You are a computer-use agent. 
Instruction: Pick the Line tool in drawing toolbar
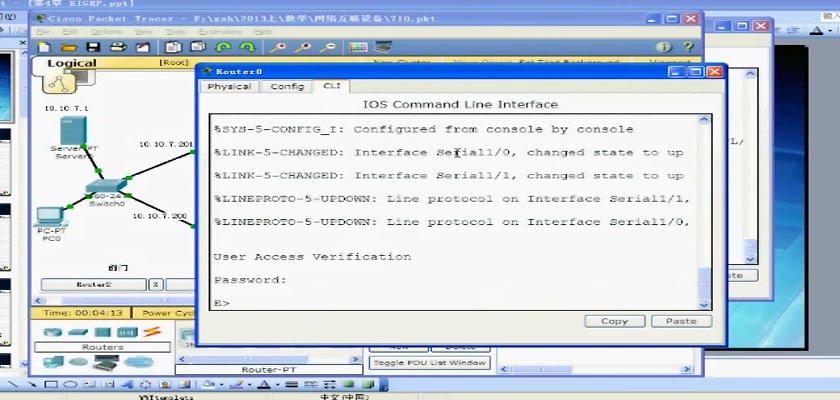point(14,384)
